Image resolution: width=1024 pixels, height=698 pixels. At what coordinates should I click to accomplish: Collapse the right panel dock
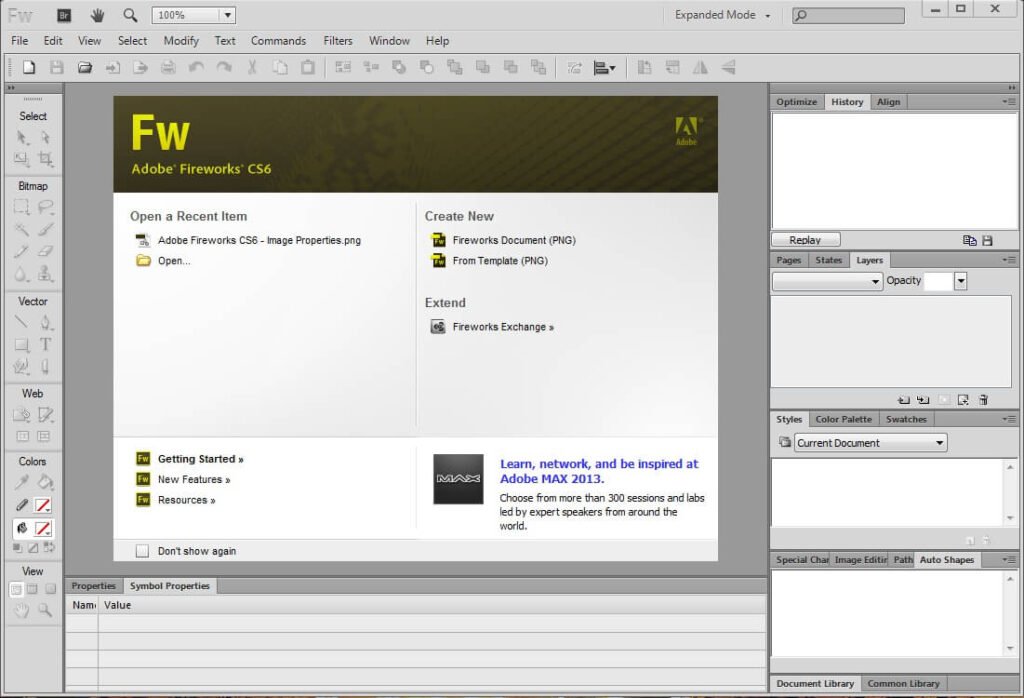pyautogui.click(x=1012, y=87)
